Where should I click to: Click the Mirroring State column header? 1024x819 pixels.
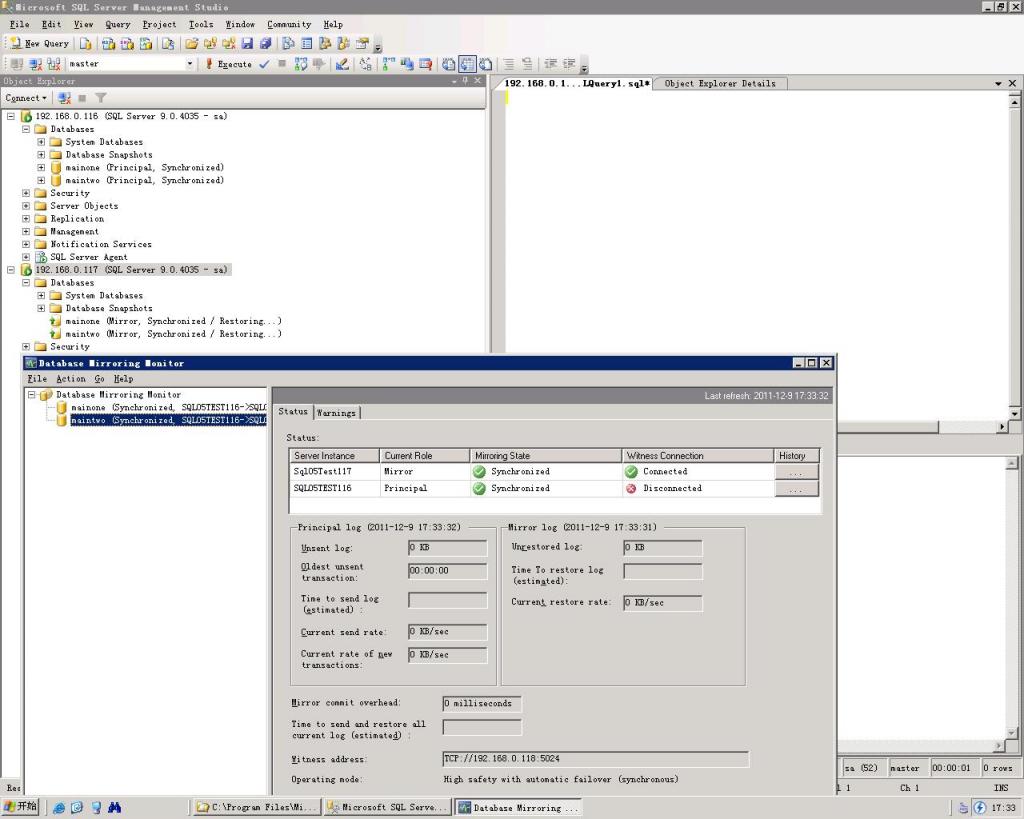[x=546, y=456]
